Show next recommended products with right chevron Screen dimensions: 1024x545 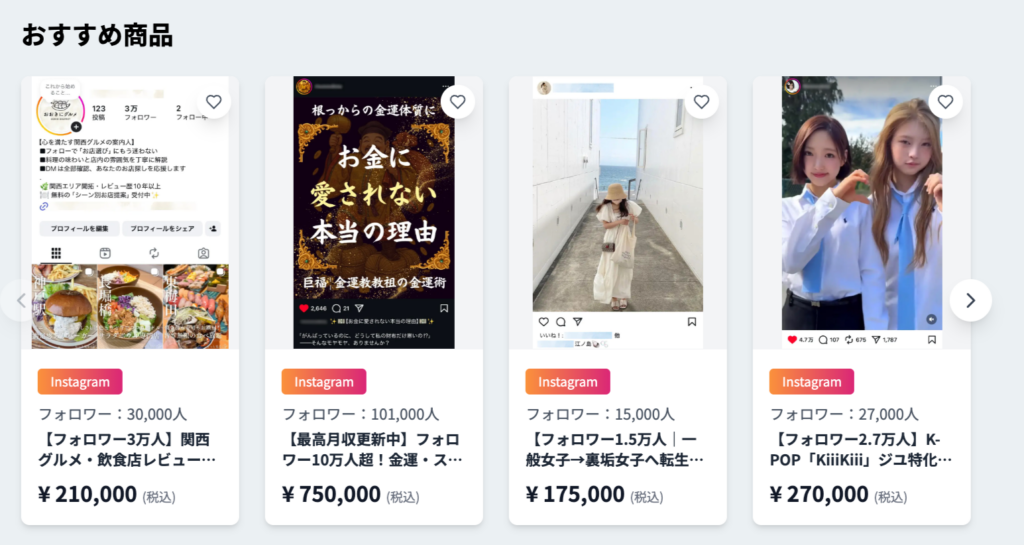pyautogui.click(x=970, y=300)
